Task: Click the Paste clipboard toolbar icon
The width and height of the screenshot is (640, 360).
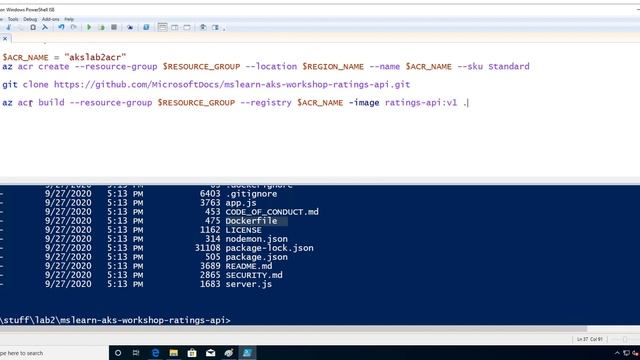Action: [33, 27]
